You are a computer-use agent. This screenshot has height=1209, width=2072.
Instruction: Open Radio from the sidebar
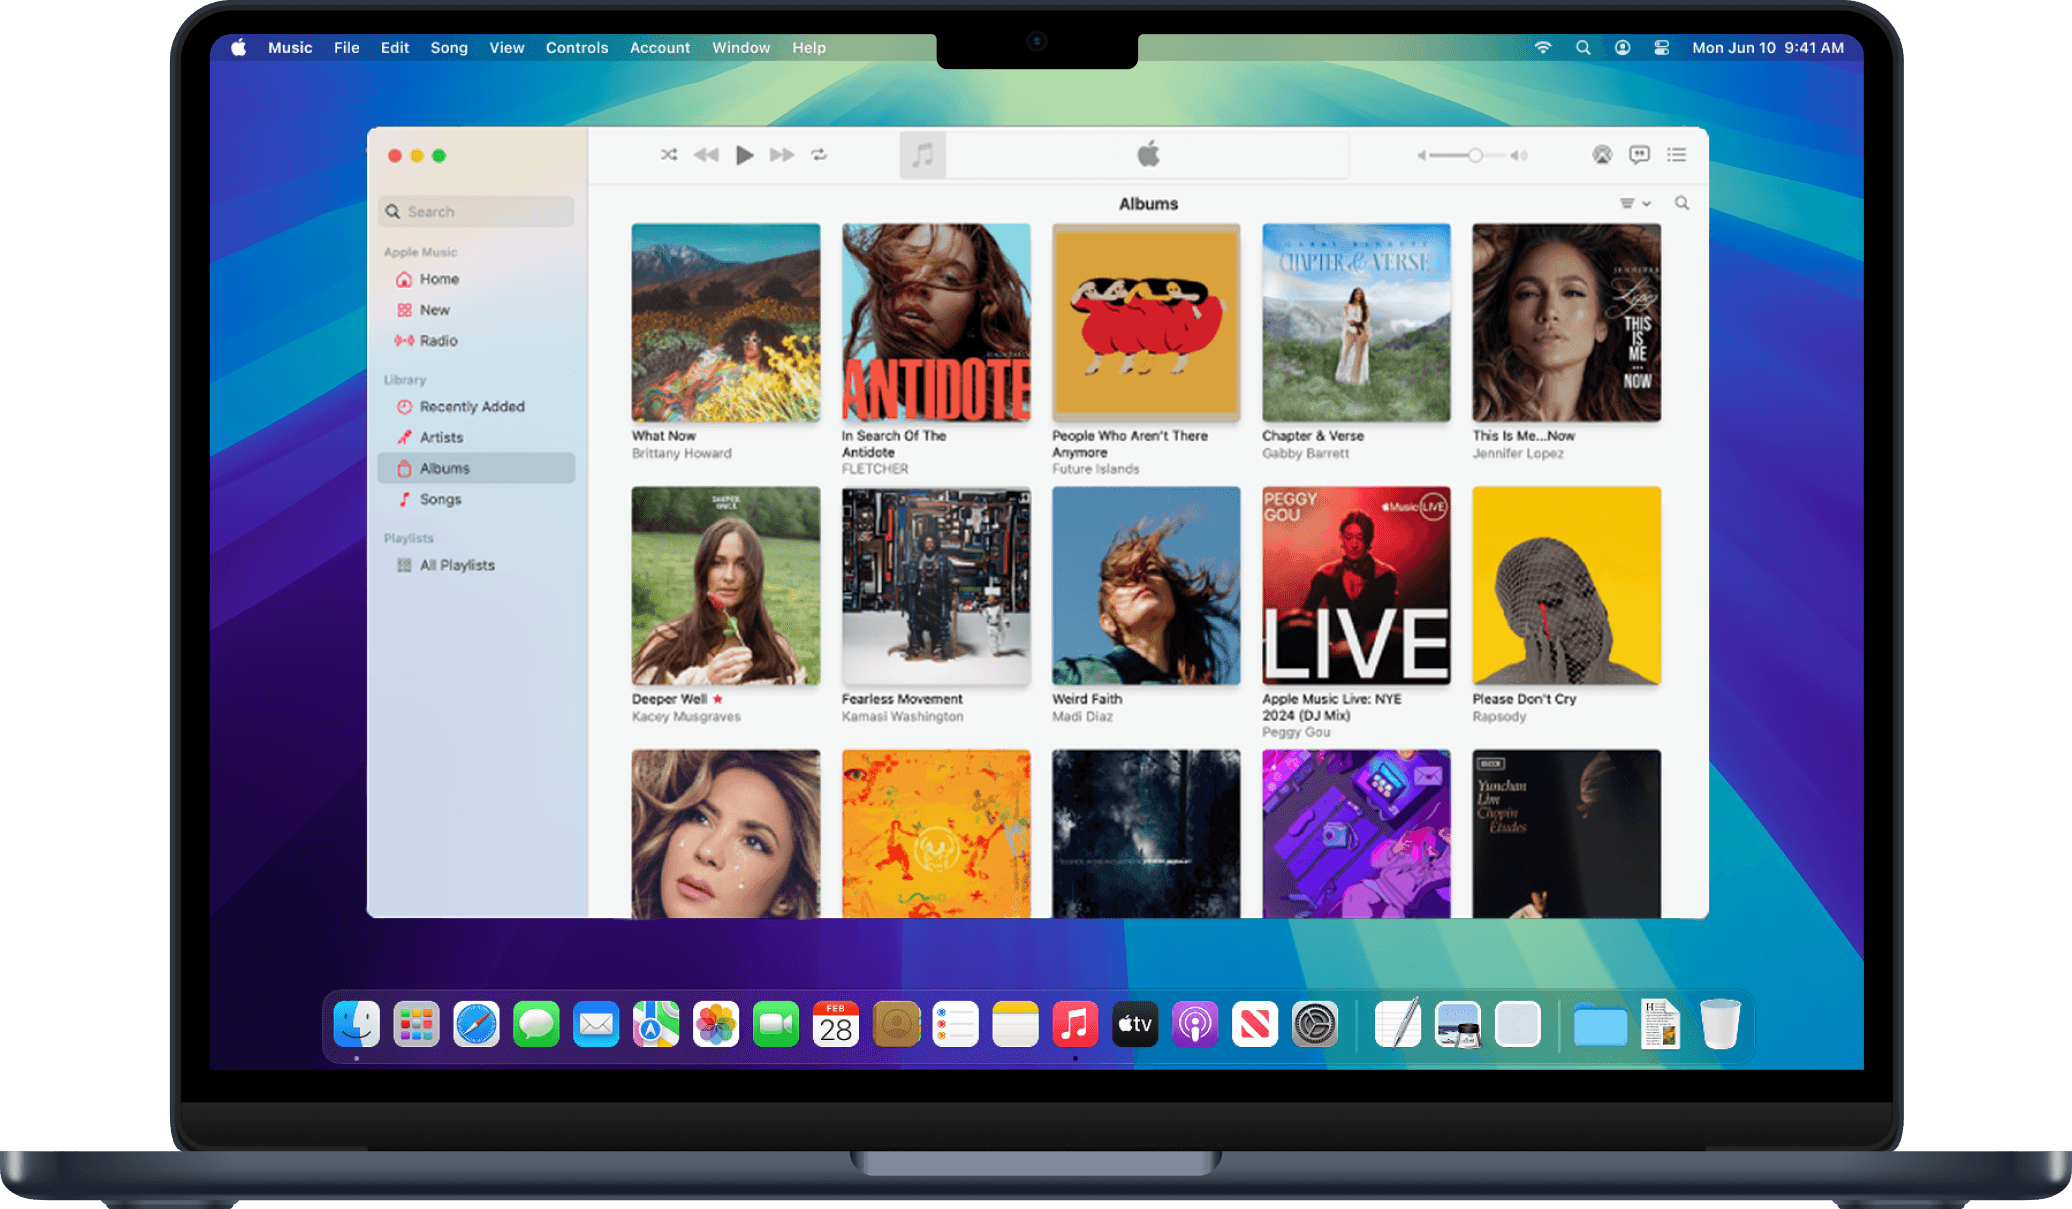pos(438,341)
